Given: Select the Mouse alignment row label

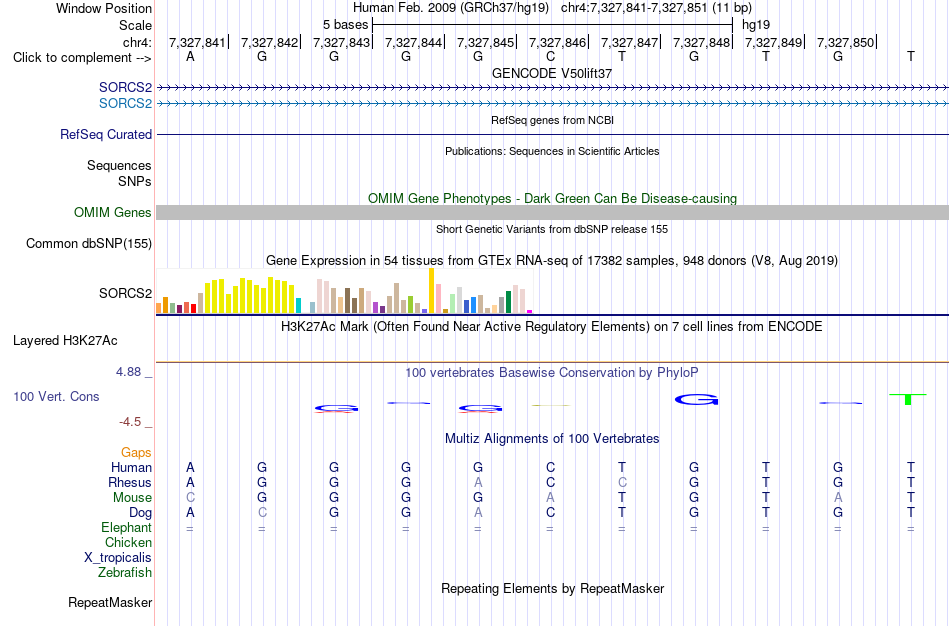Looking at the screenshot, I should point(132,498).
